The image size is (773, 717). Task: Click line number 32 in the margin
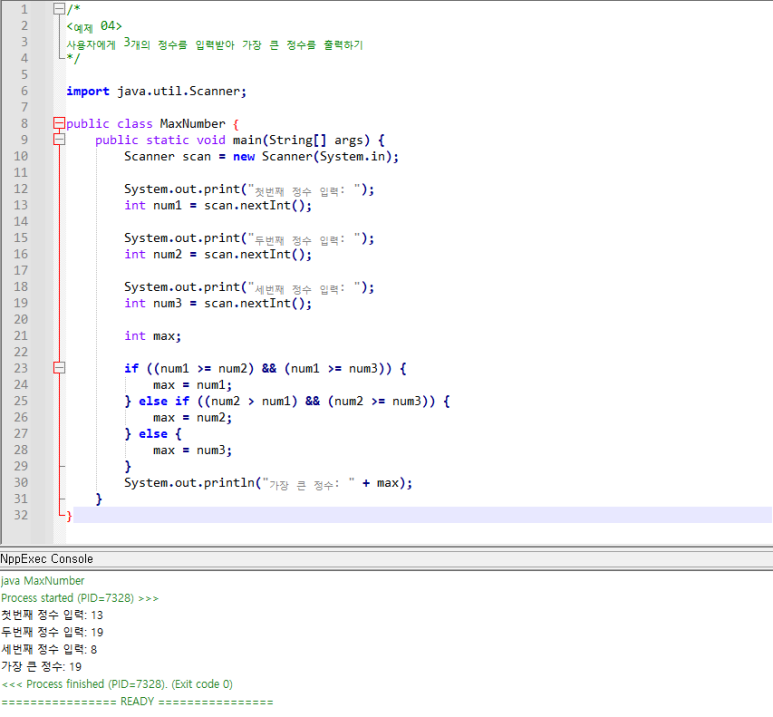21,515
